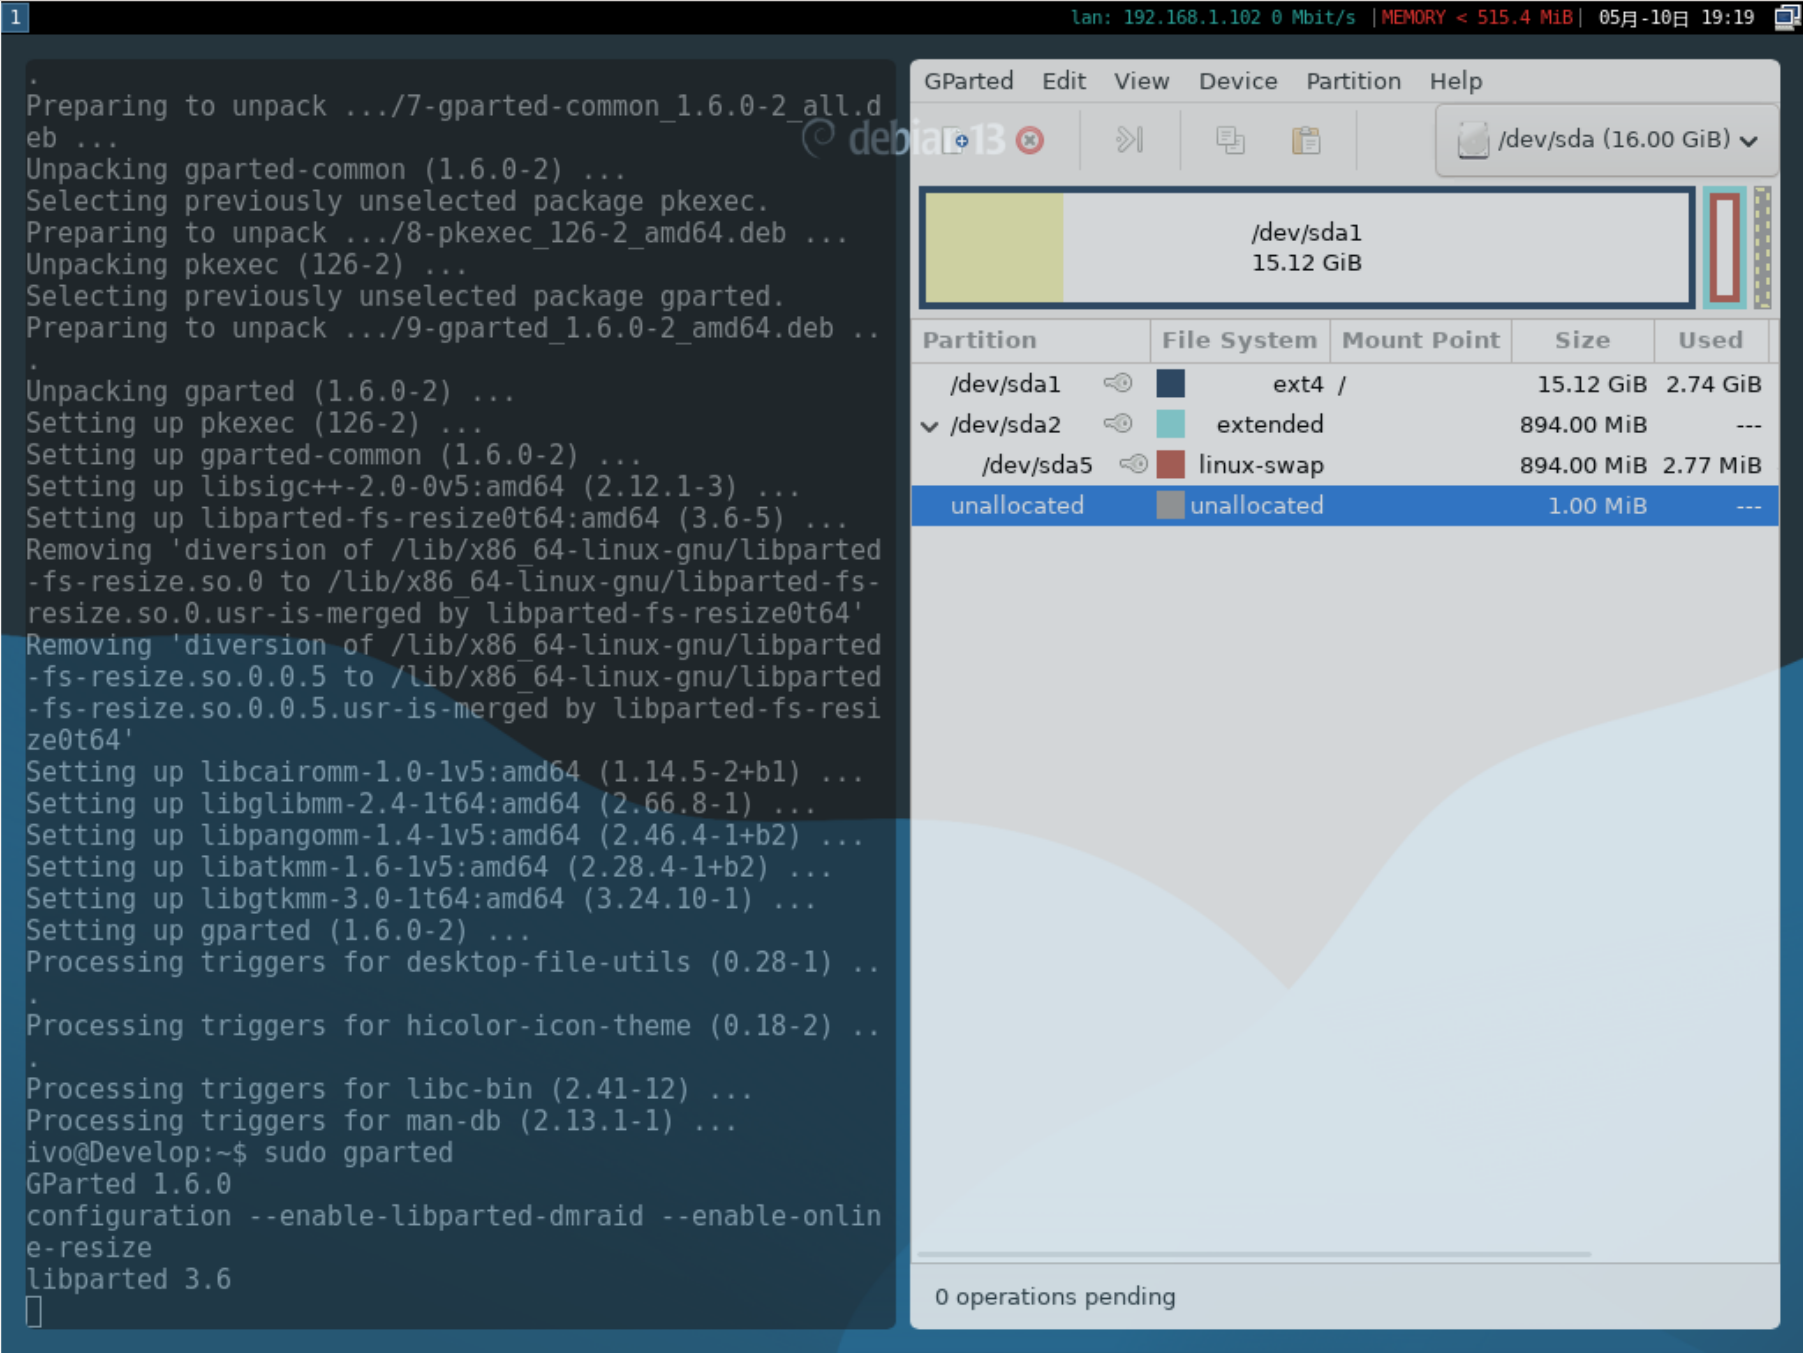Click the MEMORY < 515.4 MiB indicator

click(x=1476, y=17)
